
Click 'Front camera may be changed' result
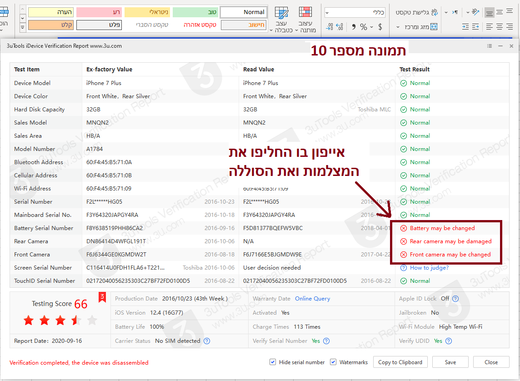[x=450, y=255]
